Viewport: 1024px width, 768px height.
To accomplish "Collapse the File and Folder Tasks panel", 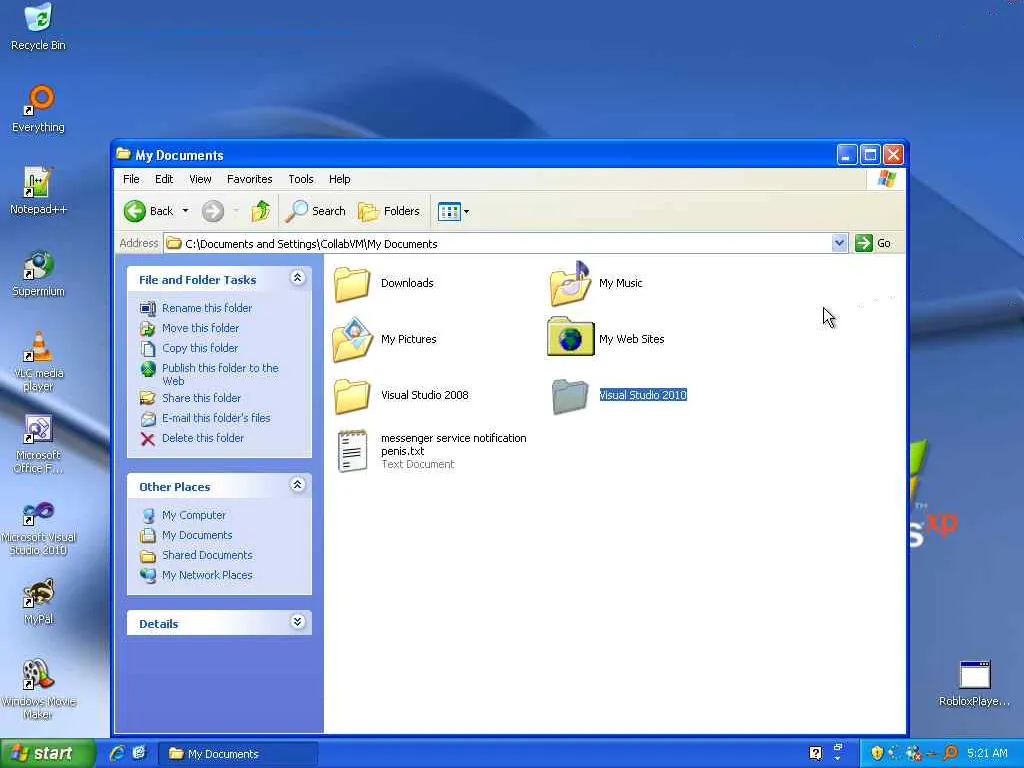I will [x=298, y=278].
